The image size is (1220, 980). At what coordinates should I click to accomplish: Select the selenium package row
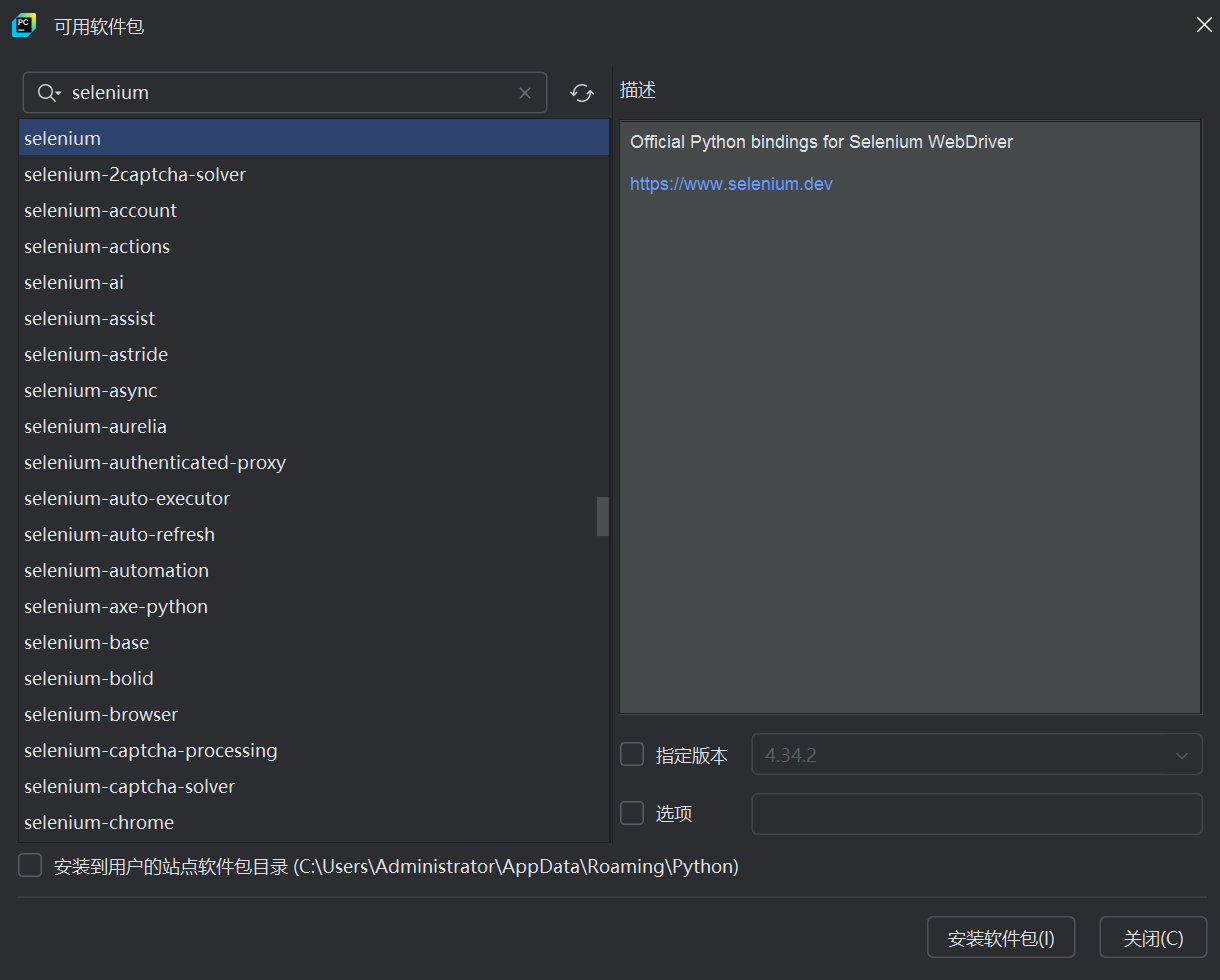pyautogui.click(x=314, y=138)
